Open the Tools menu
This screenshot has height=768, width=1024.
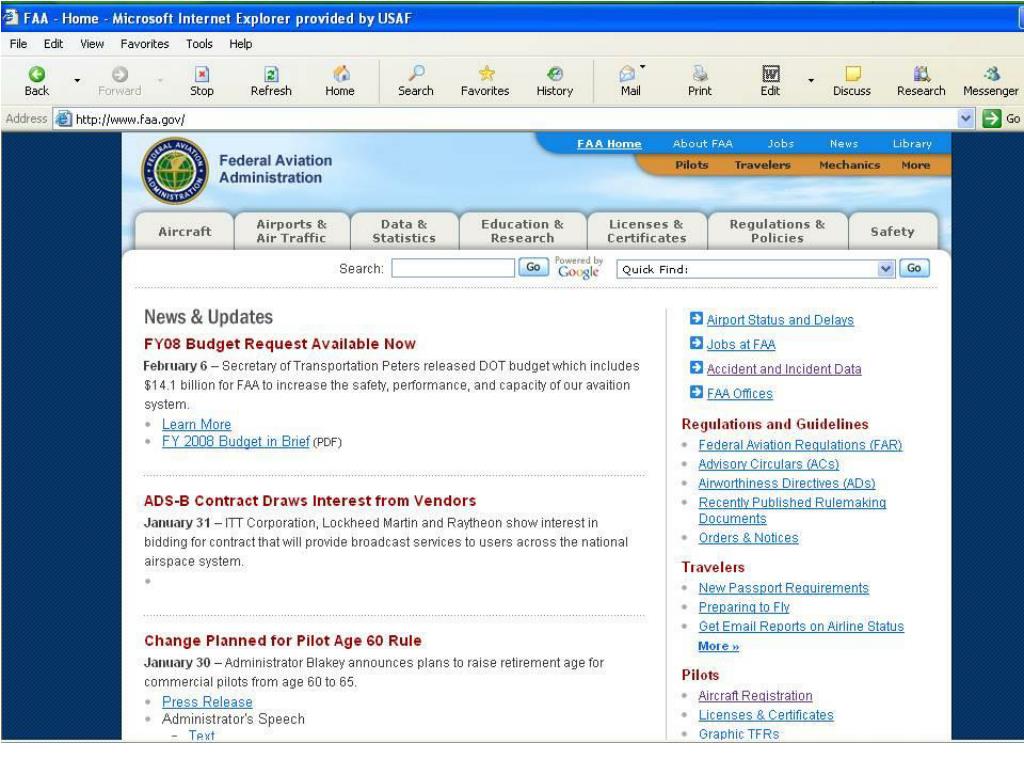click(x=199, y=44)
